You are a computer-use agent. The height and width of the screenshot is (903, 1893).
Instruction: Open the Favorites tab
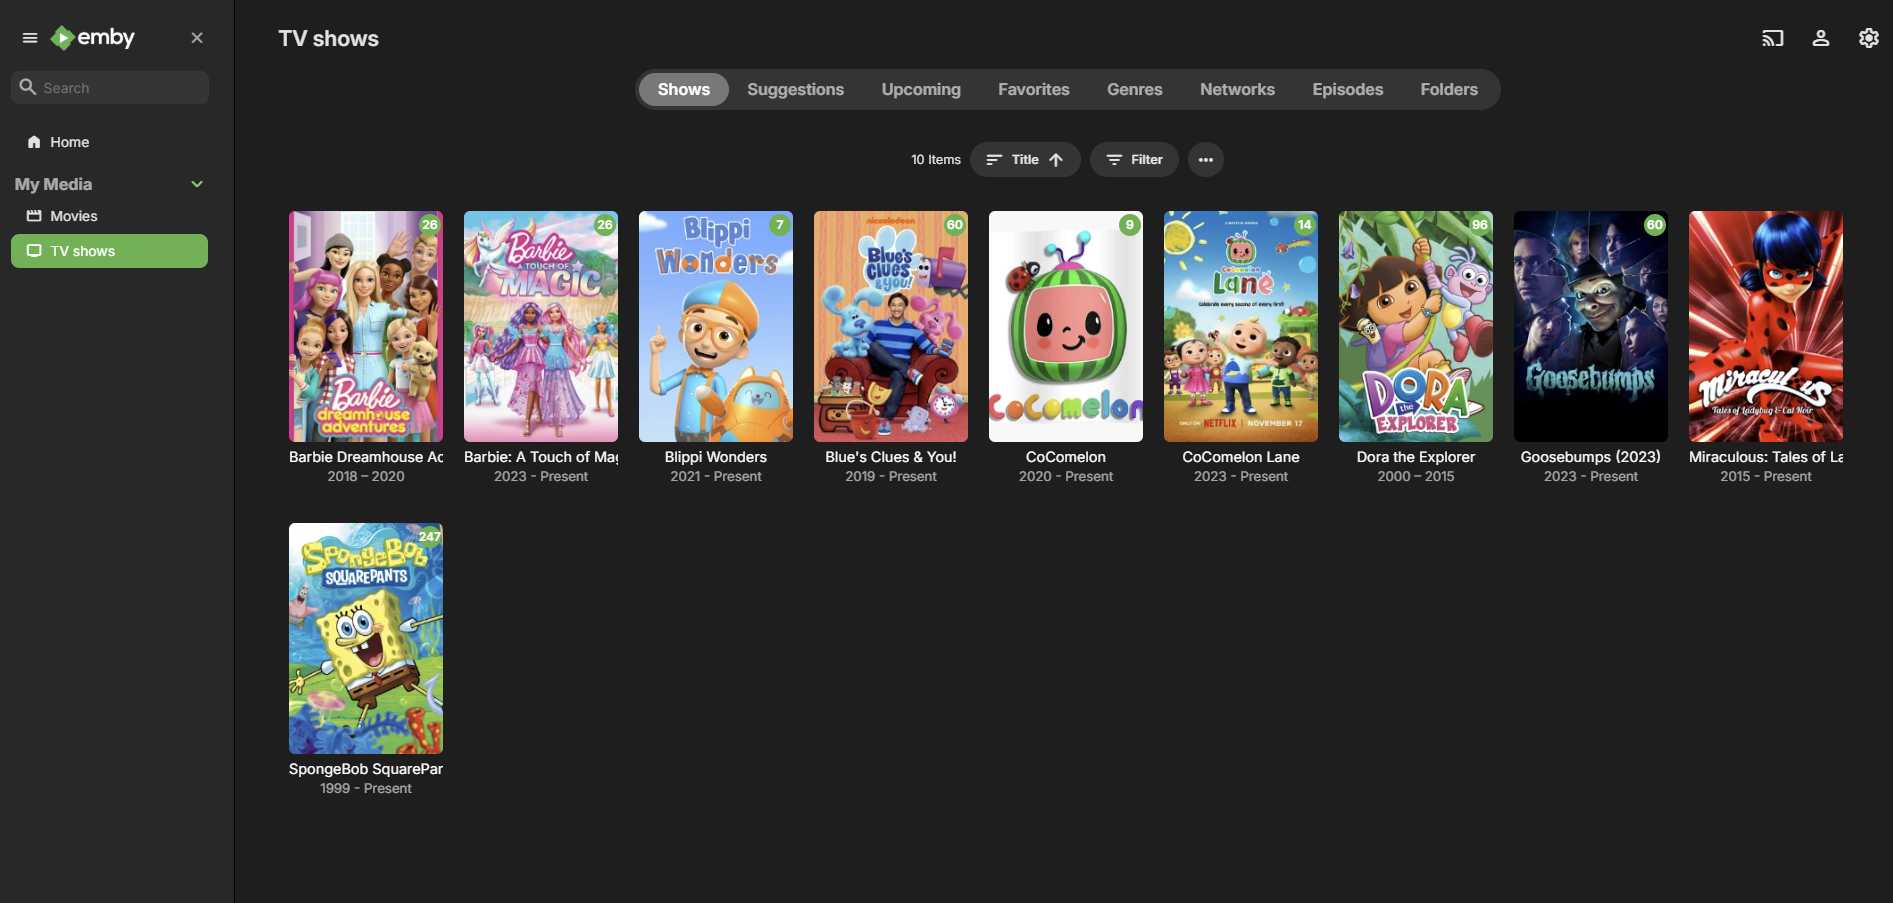point(1034,89)
